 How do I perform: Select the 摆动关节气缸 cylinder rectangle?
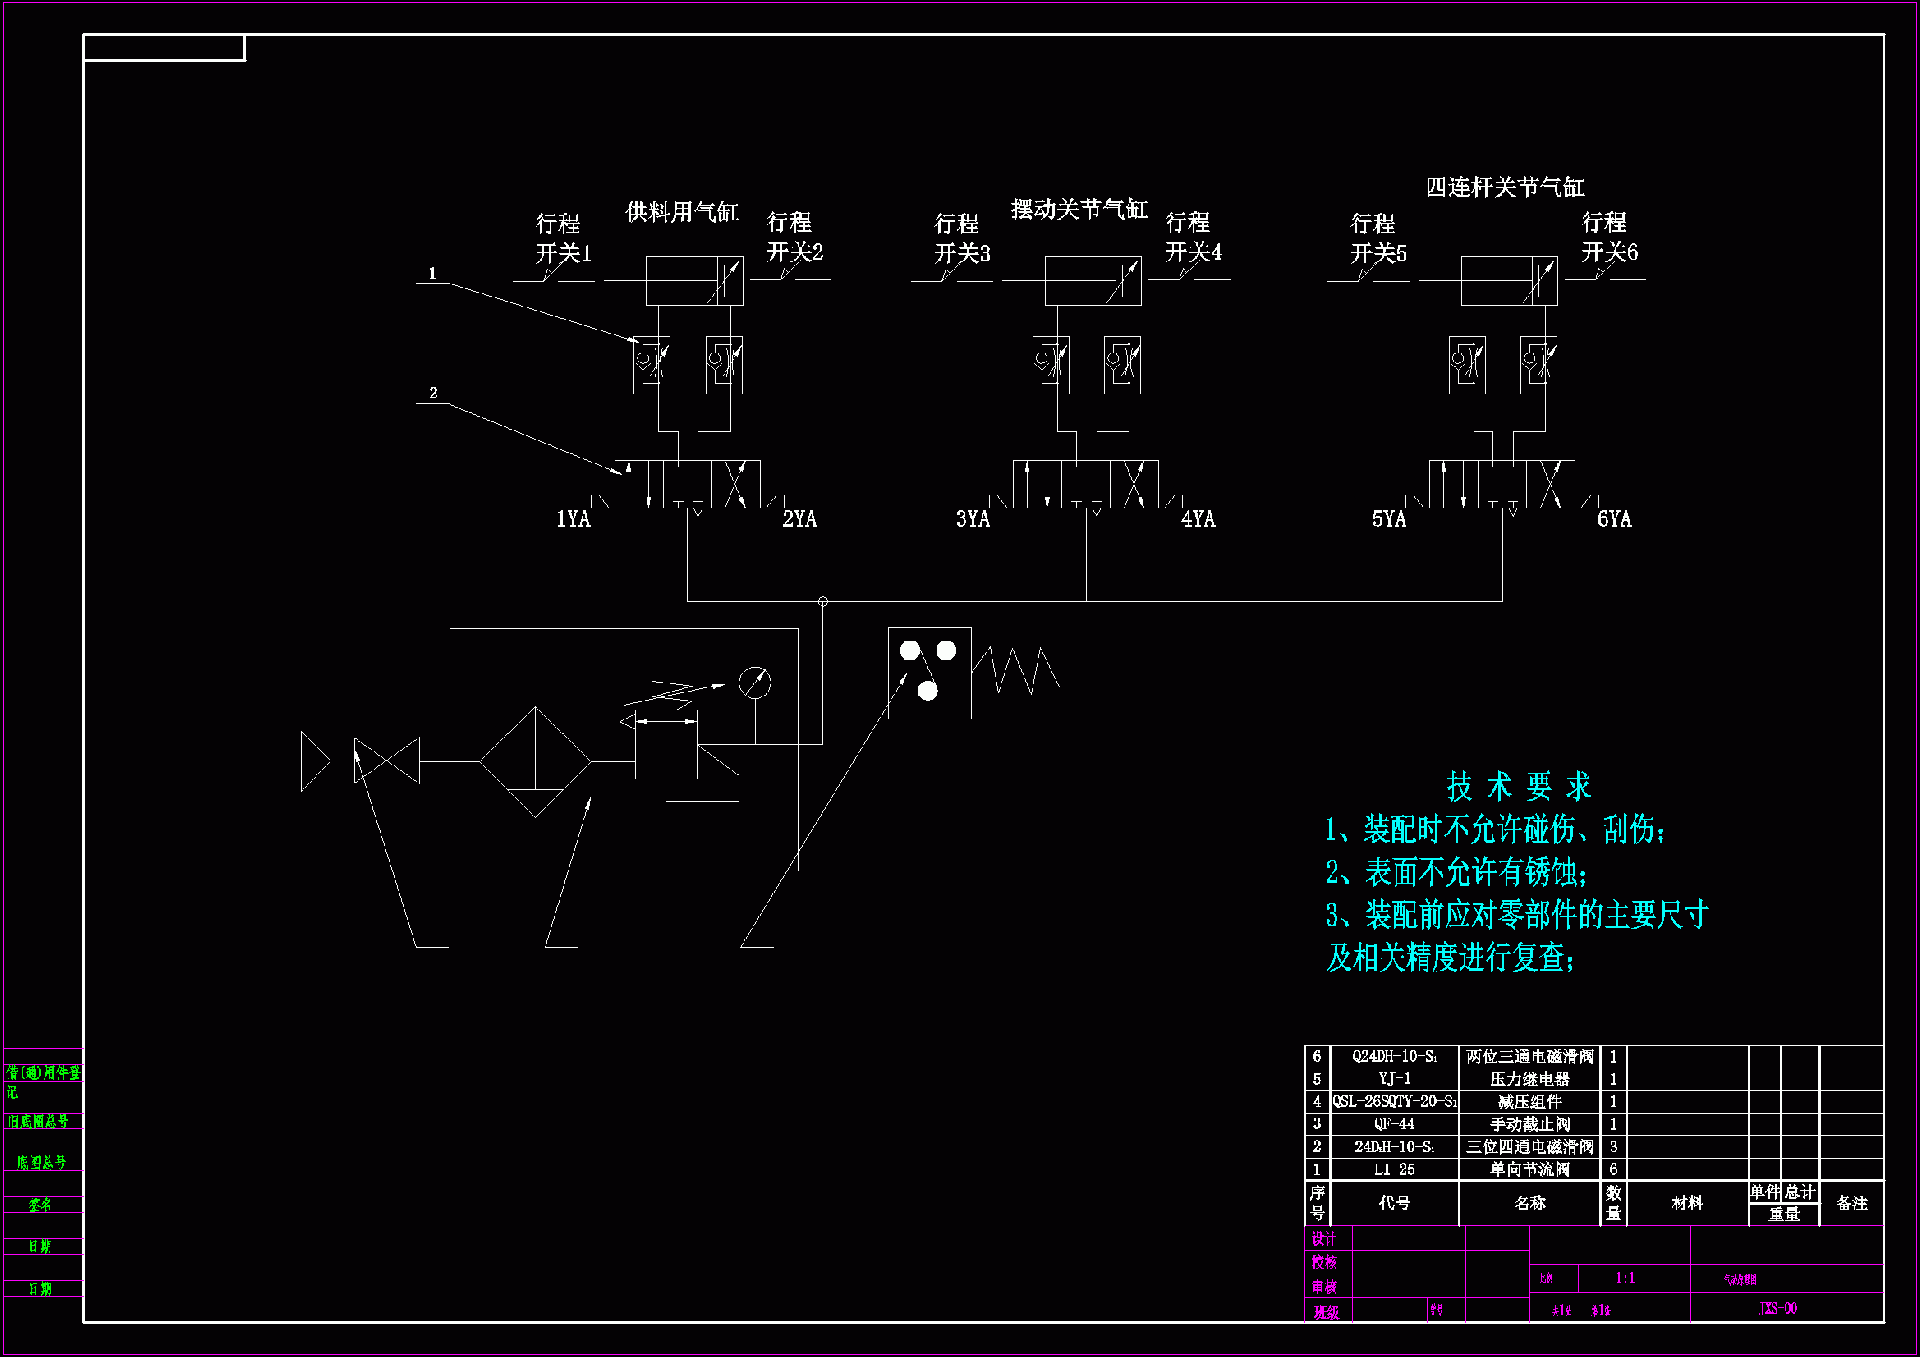point(1092,281)
